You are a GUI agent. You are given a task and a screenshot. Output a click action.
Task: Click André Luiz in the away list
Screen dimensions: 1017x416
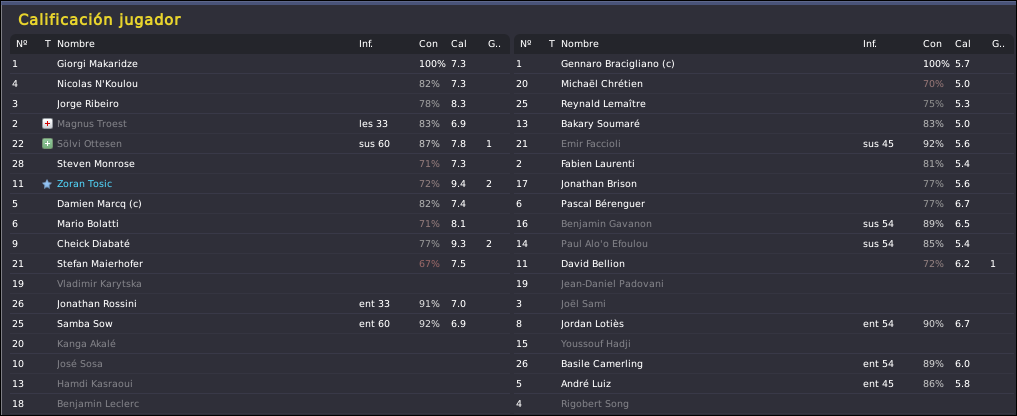586,384
